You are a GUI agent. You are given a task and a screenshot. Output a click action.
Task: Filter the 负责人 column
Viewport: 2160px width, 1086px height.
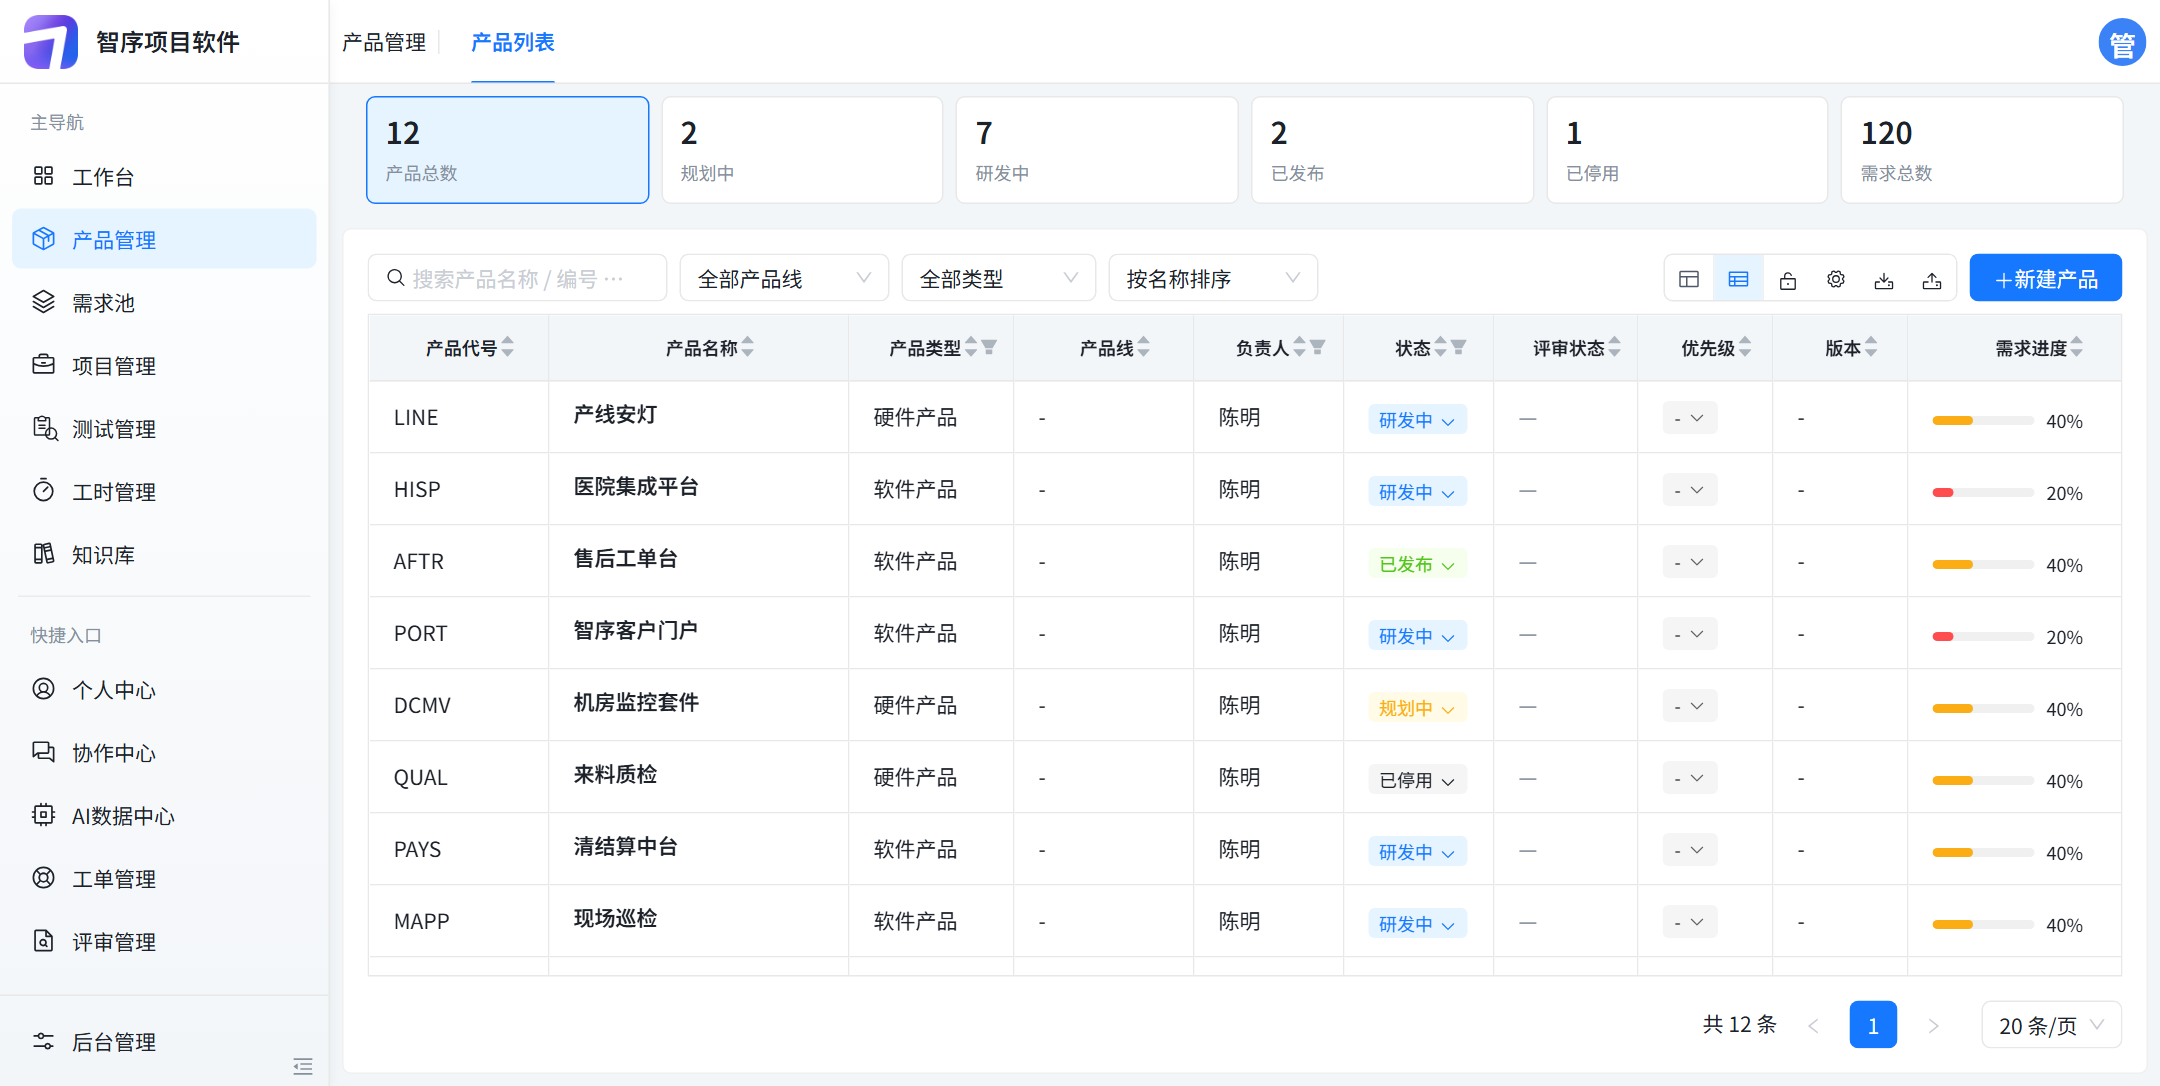click(x=1317, y=347)
